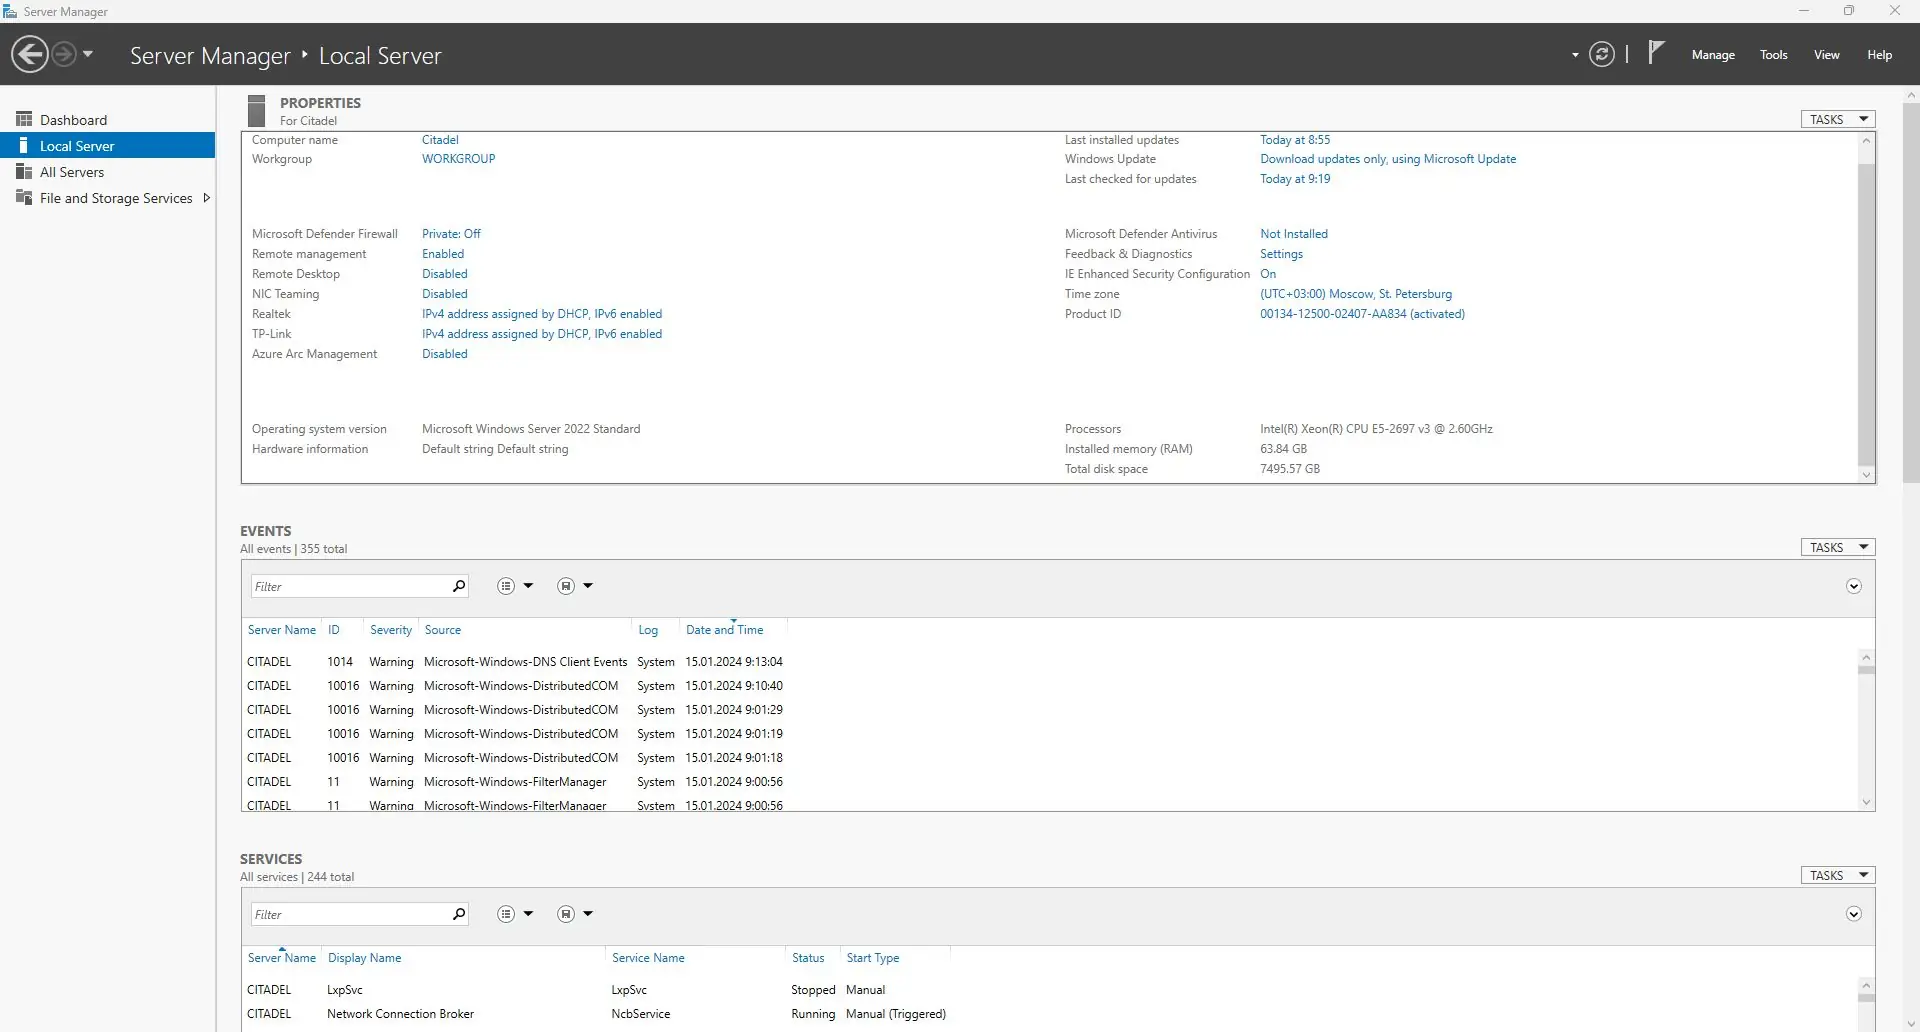Open the Events saved queries icon
The height and width of the screenshot is (1032, 1920).
pyautogui.click(x=566, y=586)
